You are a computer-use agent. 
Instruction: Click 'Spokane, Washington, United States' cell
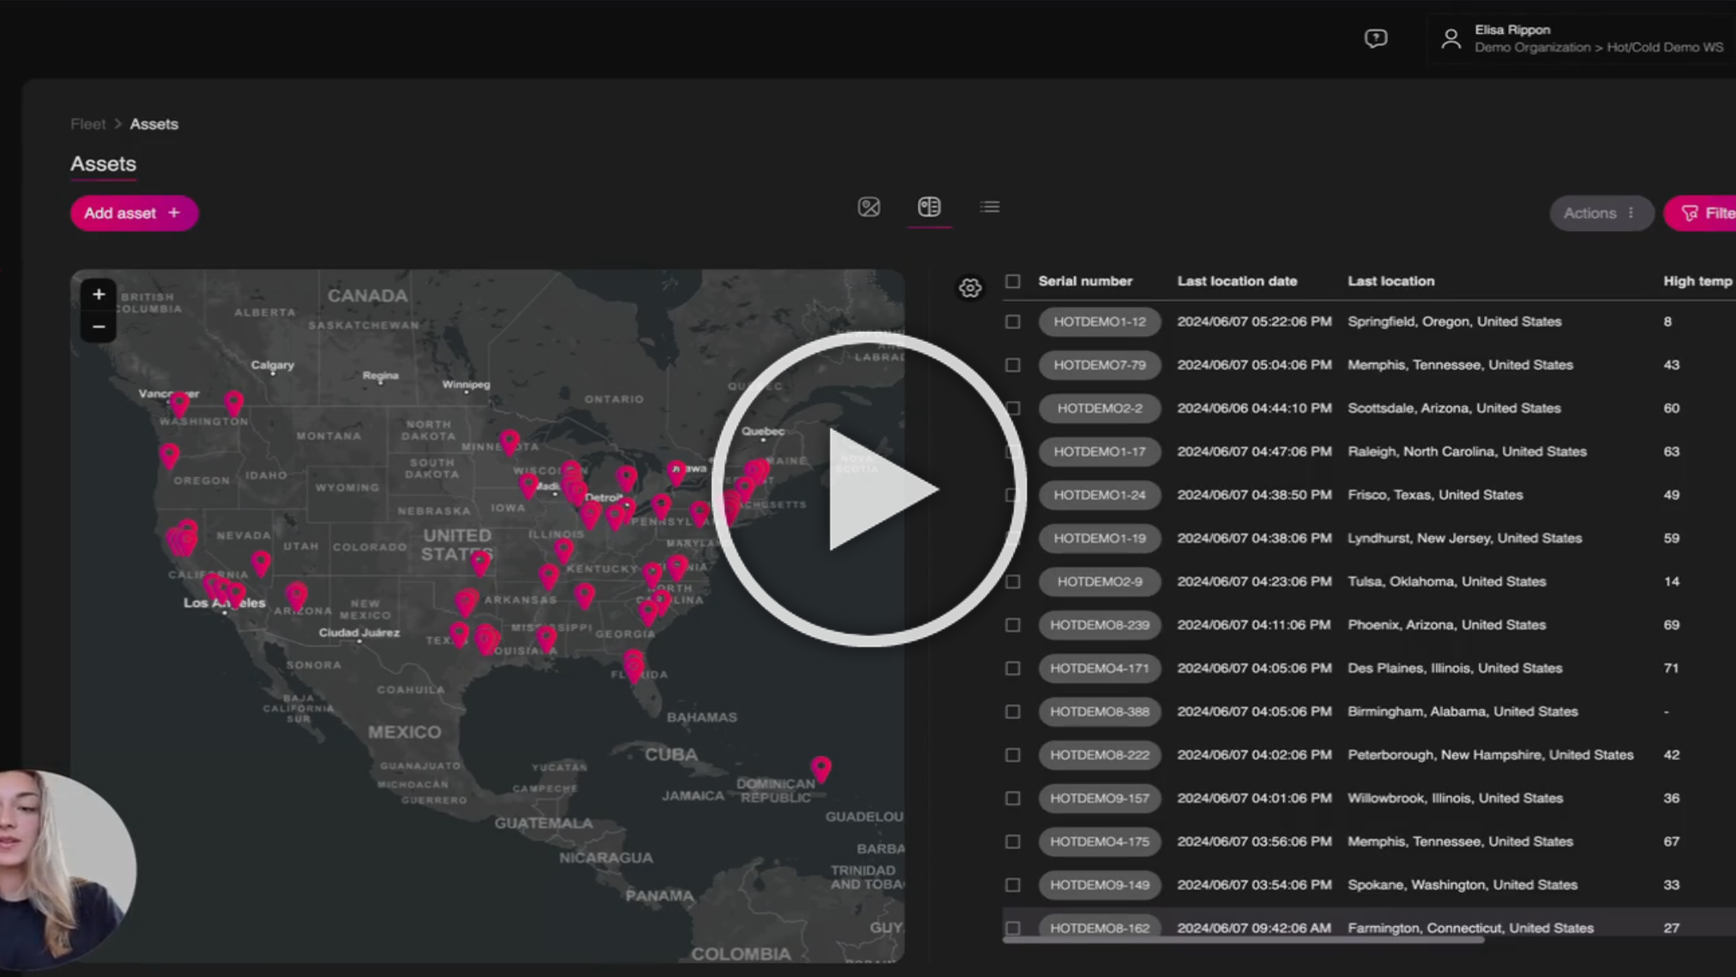[x=1462, y=885]
